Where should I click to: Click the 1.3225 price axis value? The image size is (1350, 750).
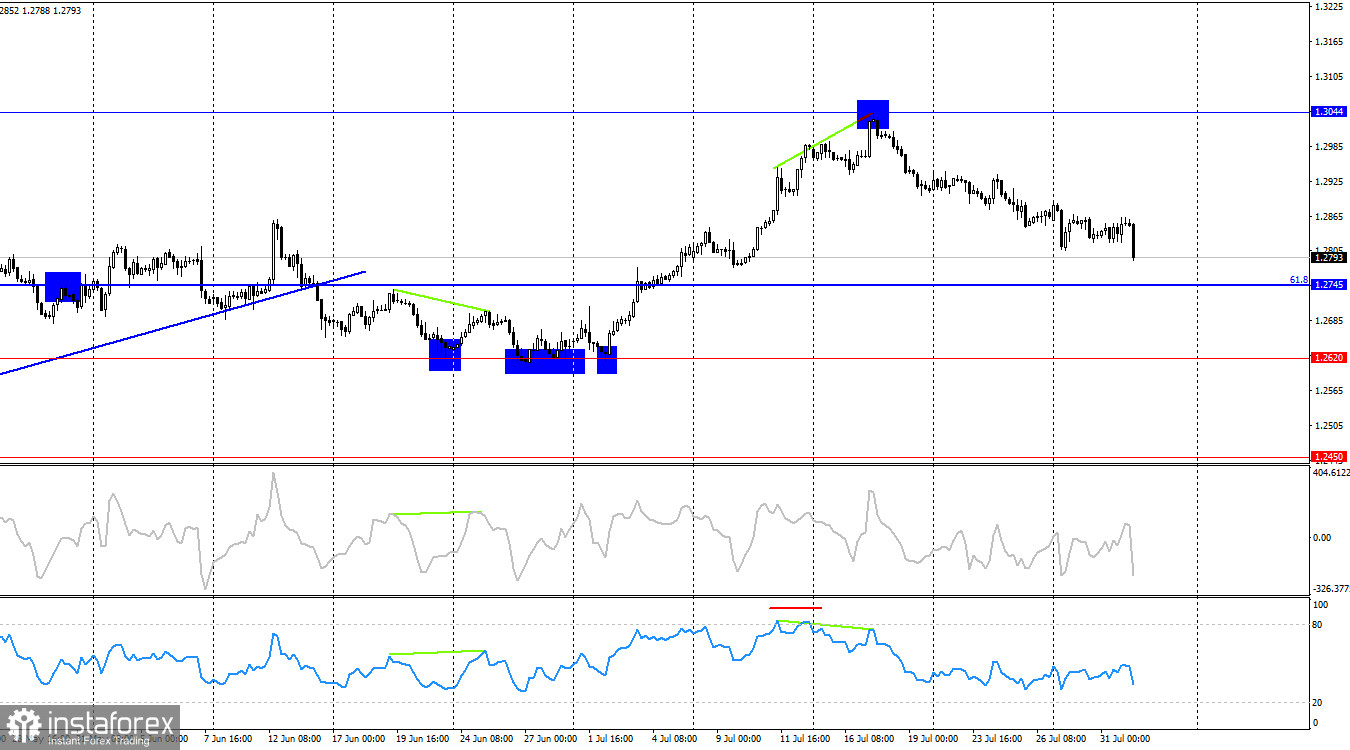(x=1328, y=7)
